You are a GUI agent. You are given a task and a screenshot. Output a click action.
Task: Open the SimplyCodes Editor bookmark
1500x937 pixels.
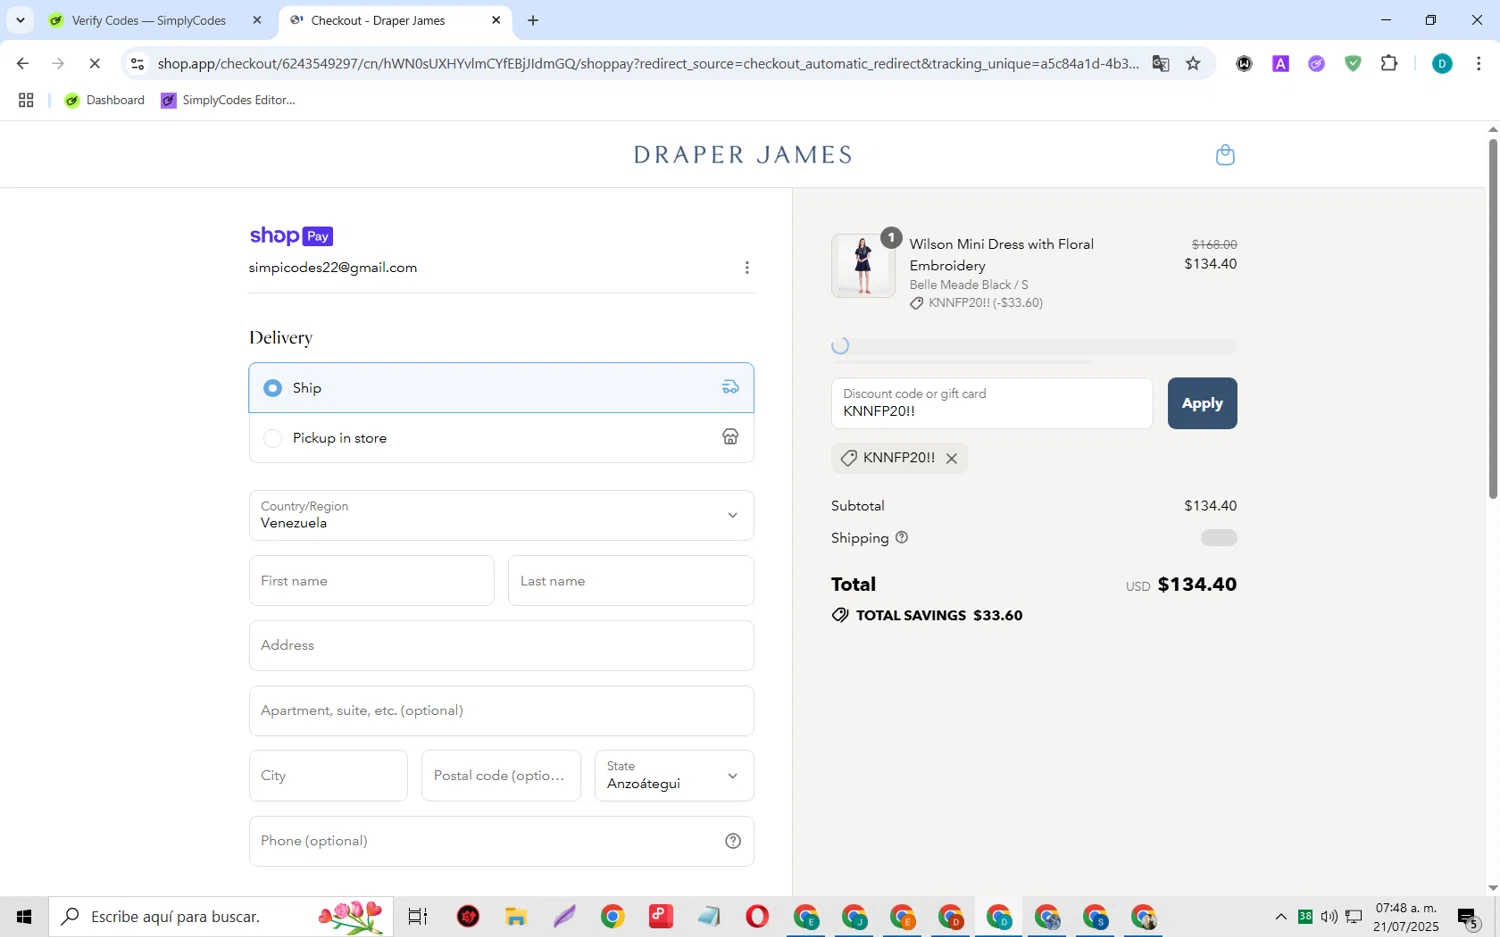tap(228, 100)
